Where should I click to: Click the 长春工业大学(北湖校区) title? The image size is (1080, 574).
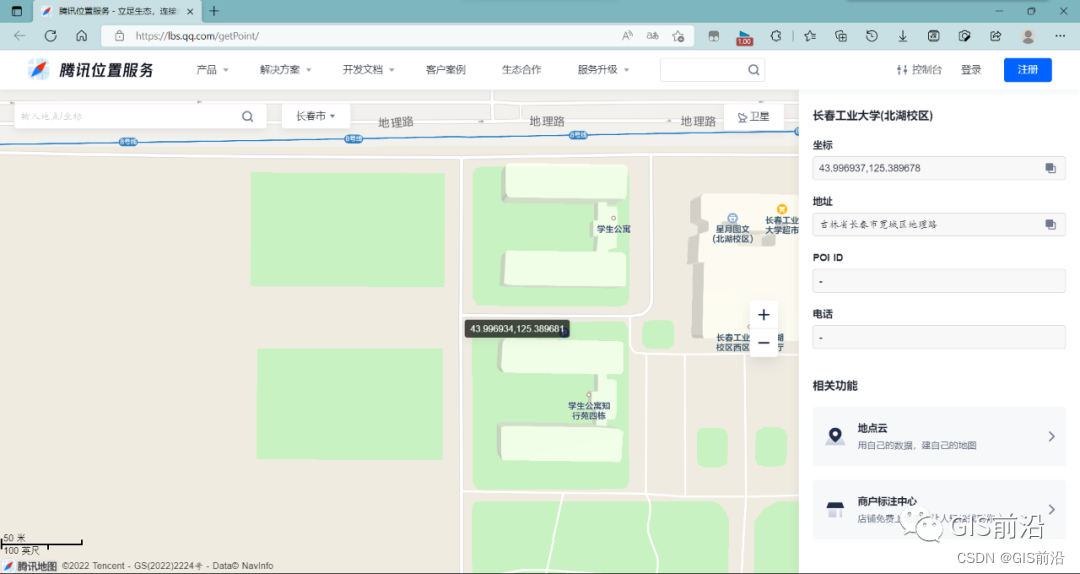coord(873,116)
